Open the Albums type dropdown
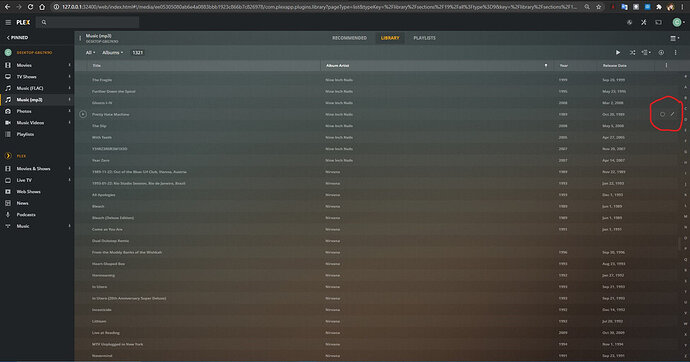Viewport: 690px width, 362px height. [x=112, y=53]
